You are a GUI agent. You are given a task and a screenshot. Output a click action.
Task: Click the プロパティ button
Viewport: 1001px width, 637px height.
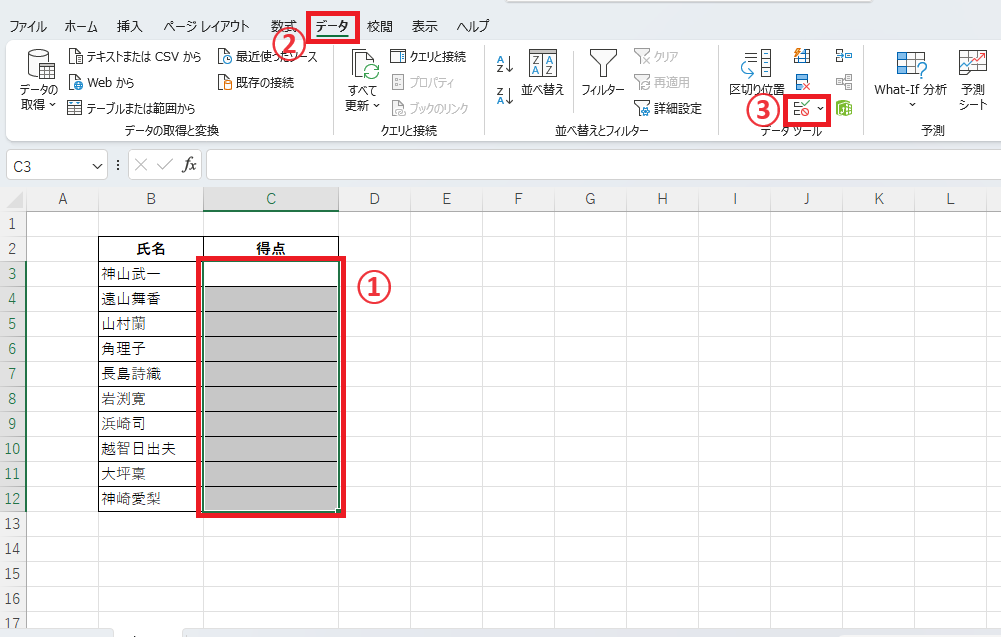(423, 83)
